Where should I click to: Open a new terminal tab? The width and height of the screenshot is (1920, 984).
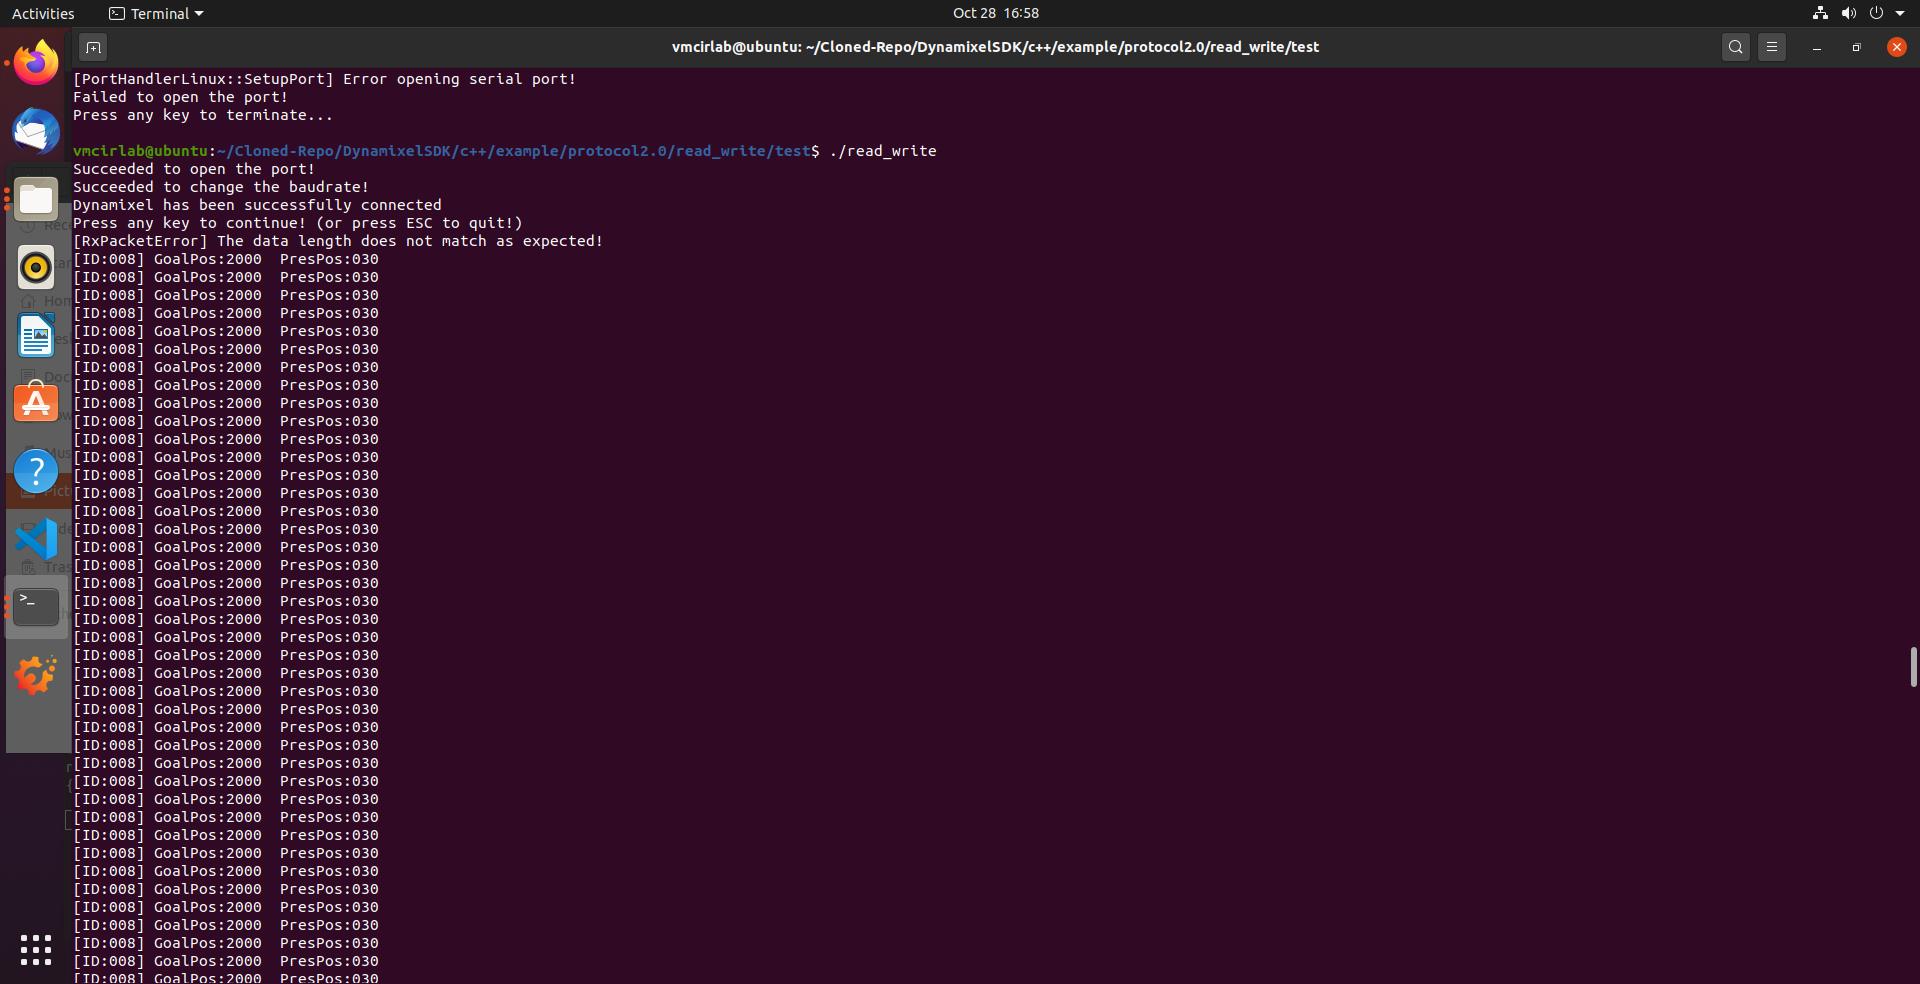93,46
